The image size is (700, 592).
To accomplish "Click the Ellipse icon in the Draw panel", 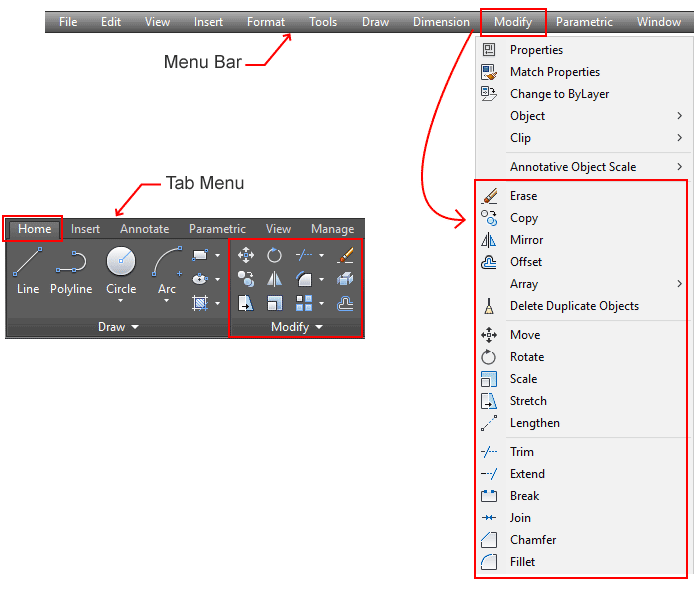I will pos(200,279).
